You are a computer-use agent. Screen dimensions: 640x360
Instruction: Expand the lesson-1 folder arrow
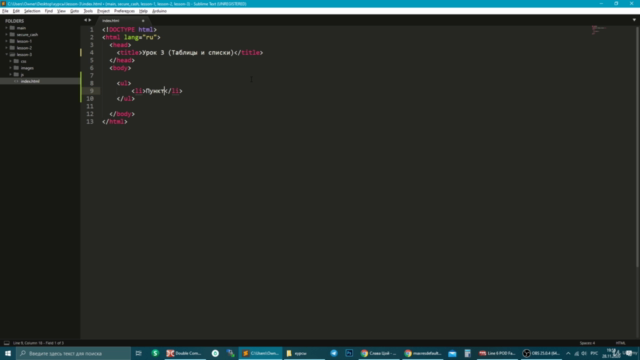coord(7,41)
